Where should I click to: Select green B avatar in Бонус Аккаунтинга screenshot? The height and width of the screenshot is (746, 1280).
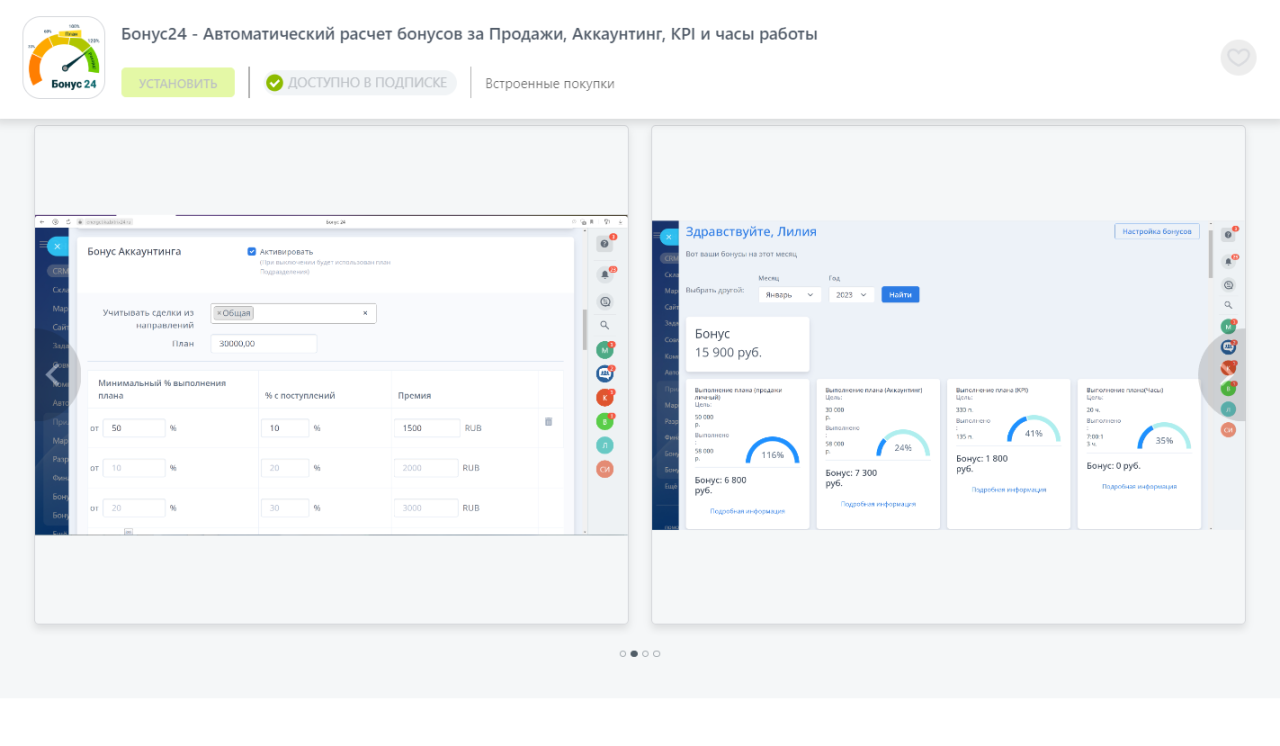[x=604, y=421]
